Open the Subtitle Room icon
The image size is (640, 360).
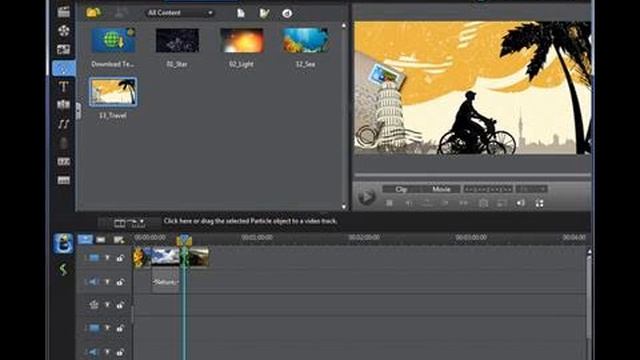click(x=63, y=180)
